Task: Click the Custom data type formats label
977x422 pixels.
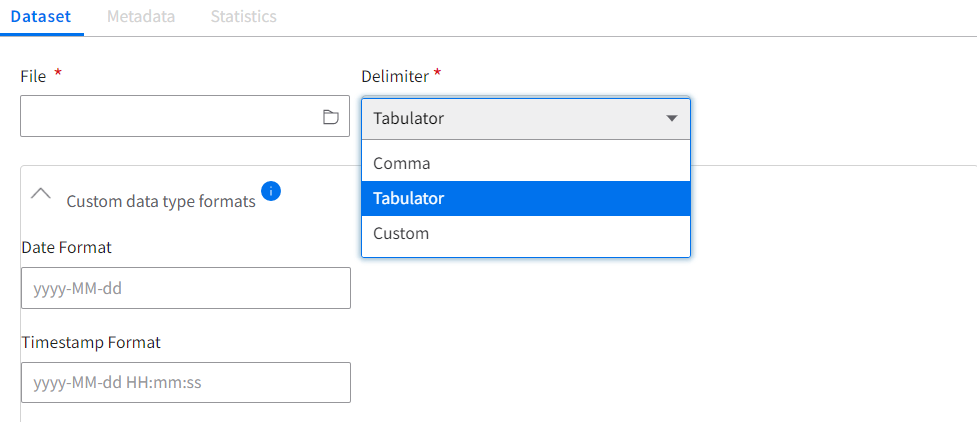Action: coord(161,201)
